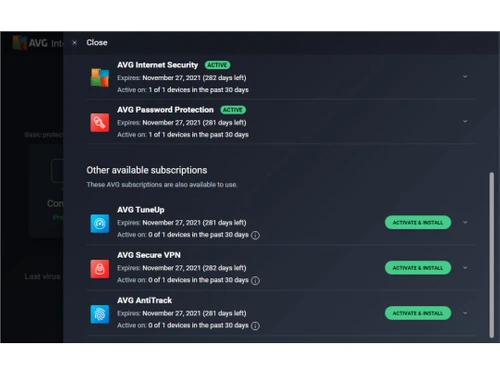Click the AVG logo in the background window
The width and height of the screenshot is (500, 375).
click(x=19, y=43)
